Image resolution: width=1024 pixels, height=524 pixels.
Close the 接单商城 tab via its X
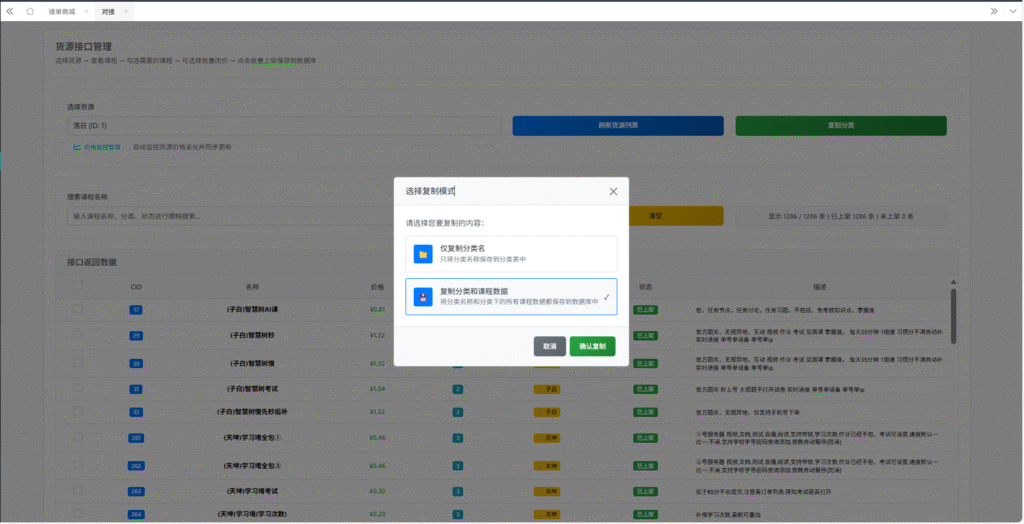point(86,11)
